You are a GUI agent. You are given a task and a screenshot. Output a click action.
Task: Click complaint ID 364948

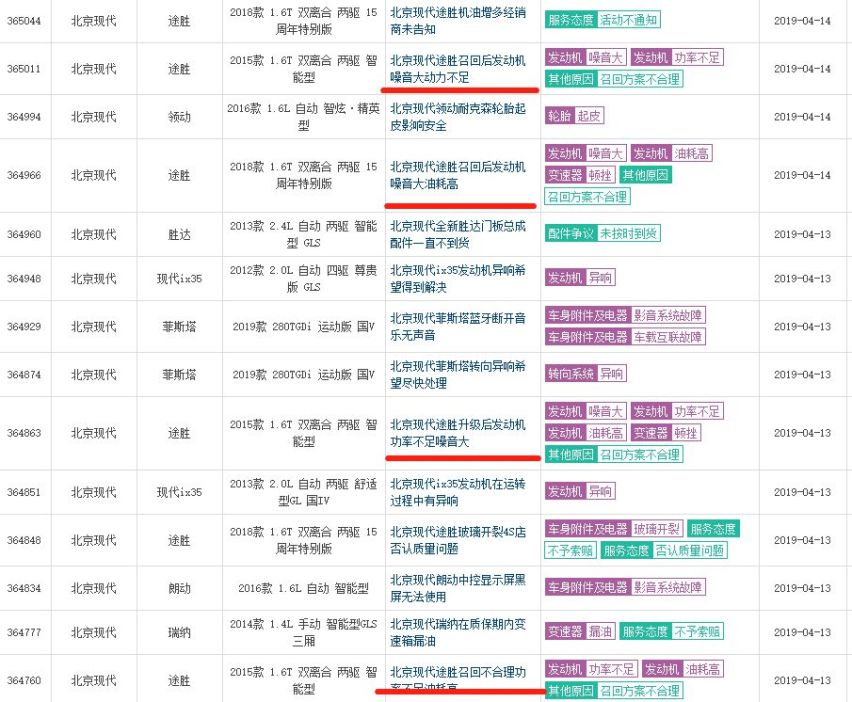pos(24,278)
